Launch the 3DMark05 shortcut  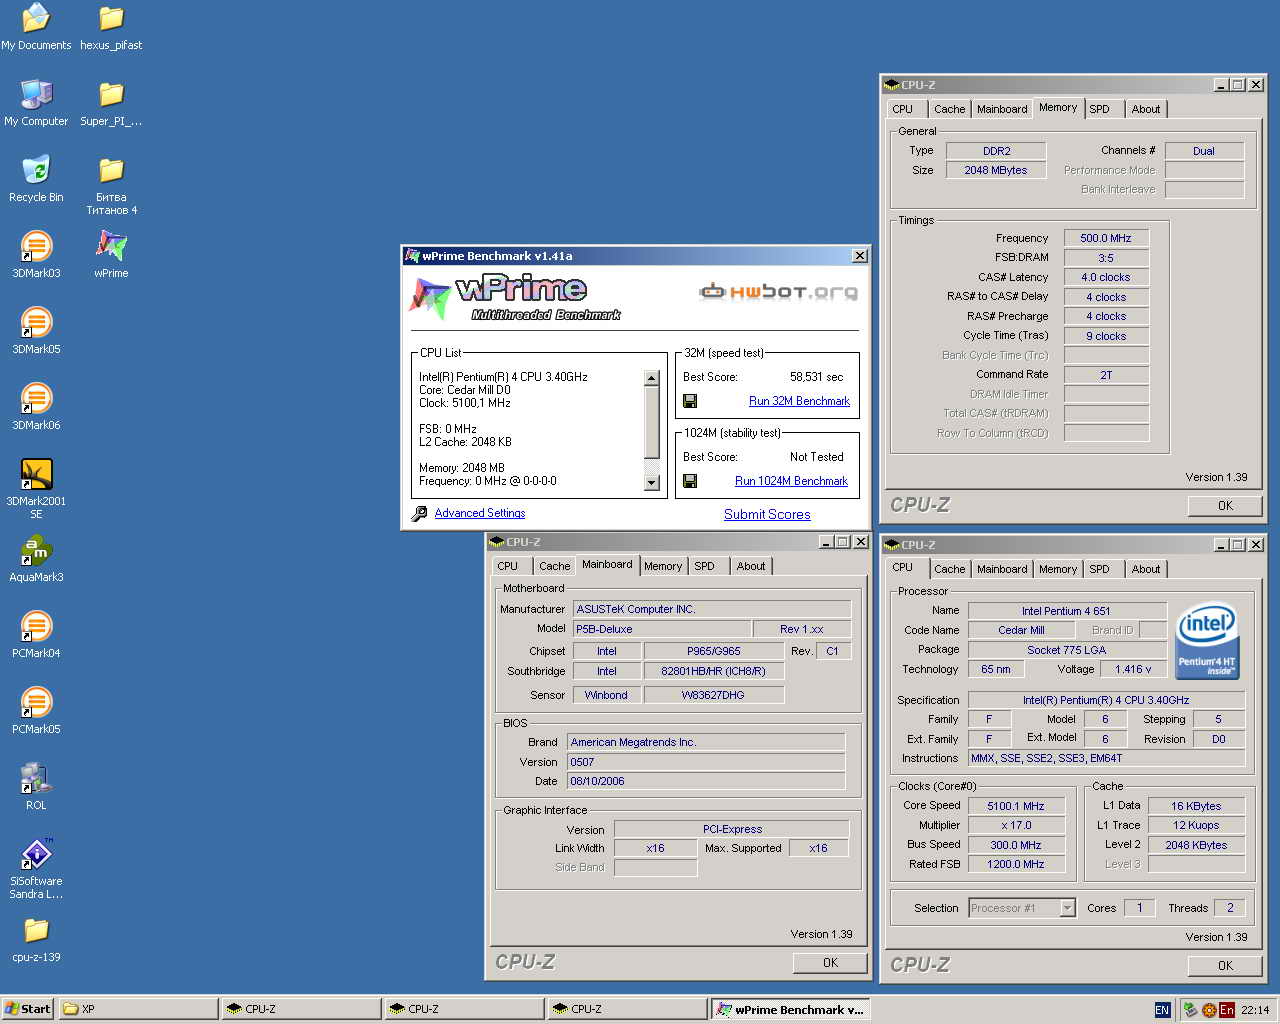click(x=36, y=331)
